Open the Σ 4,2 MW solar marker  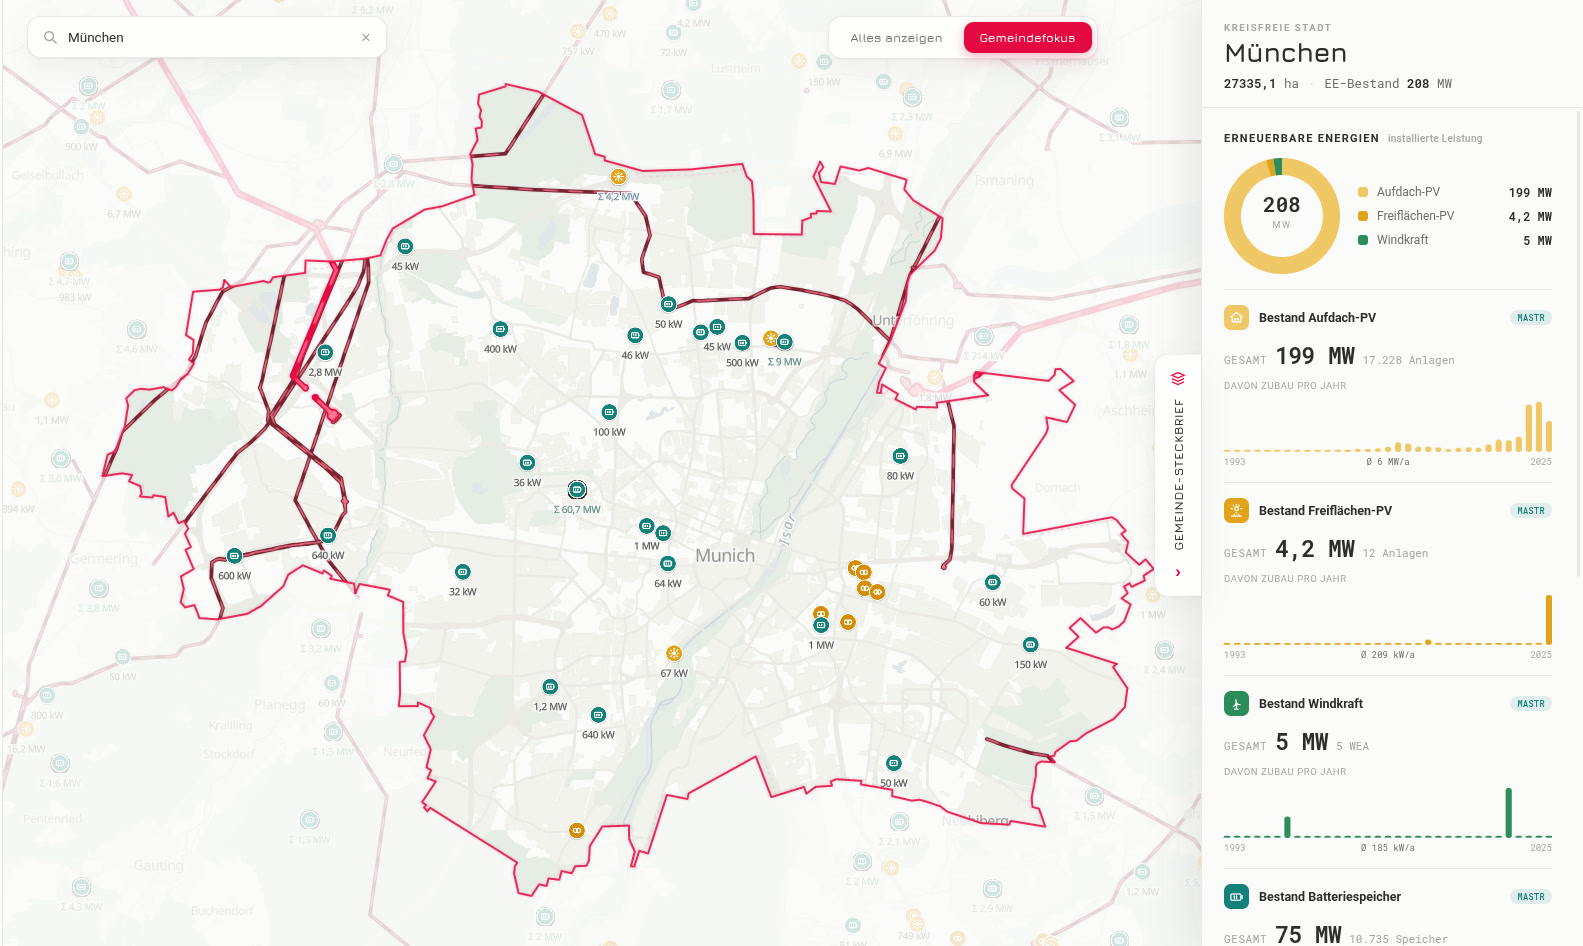click(618, 177)
